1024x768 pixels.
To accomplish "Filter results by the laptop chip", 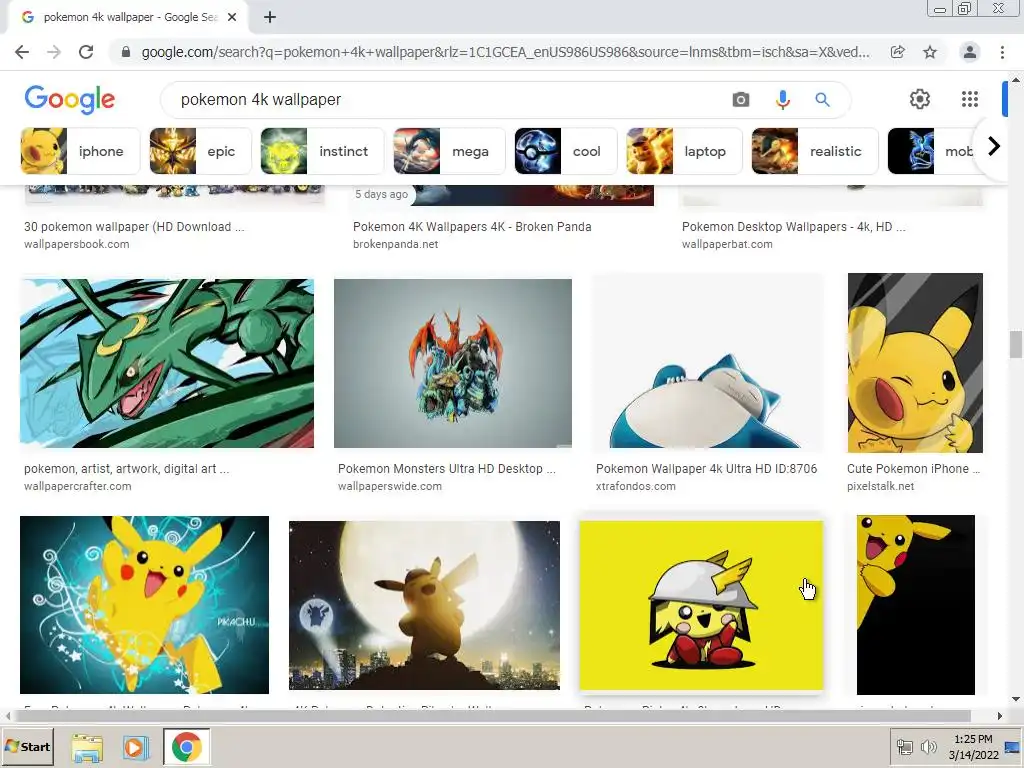I will point(684,151).
